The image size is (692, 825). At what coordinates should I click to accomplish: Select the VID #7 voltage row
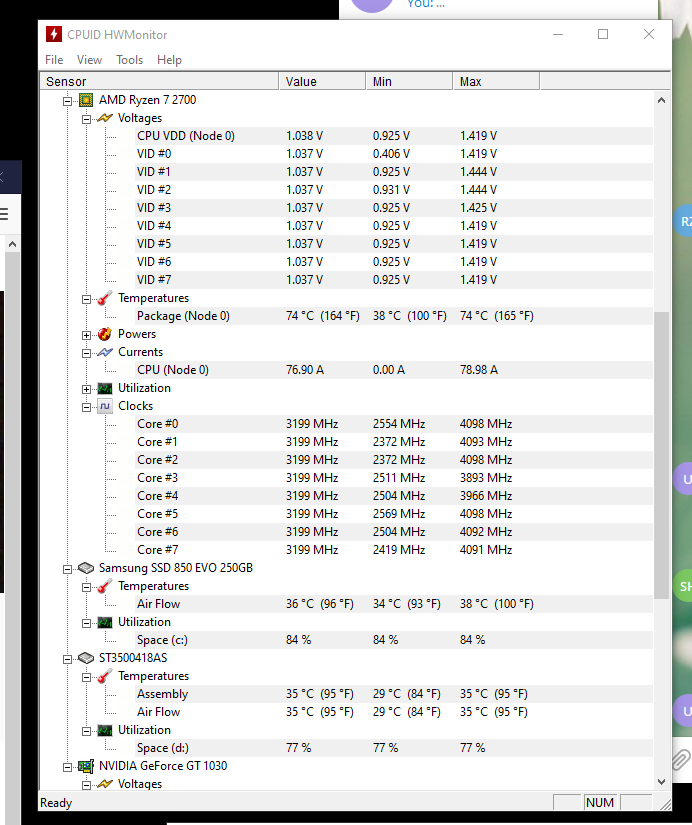pyautogui.click(x=394, y=280)
